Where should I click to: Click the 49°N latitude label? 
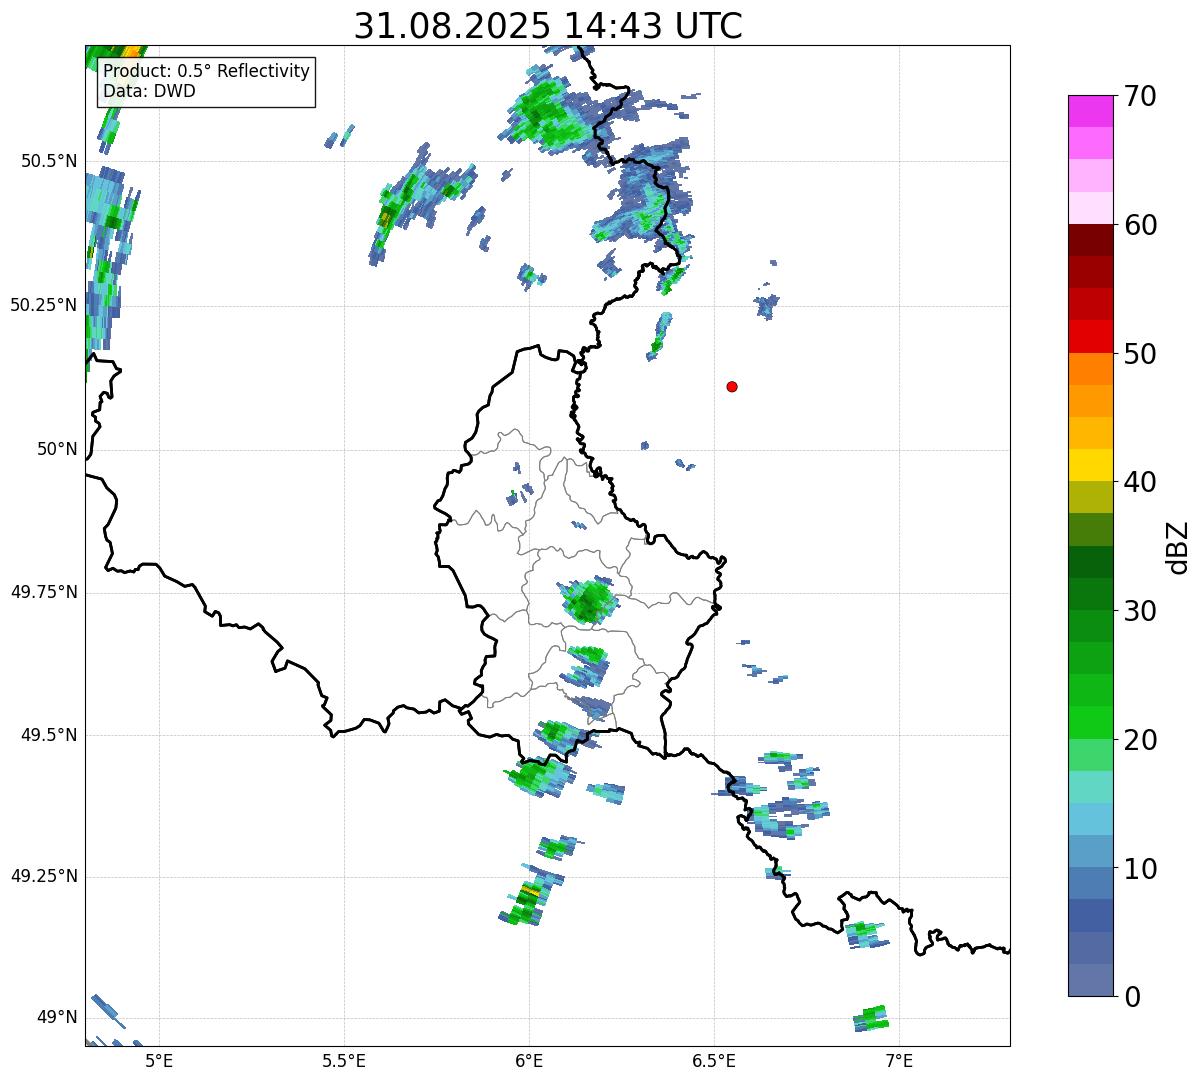tap(57, 1017)
